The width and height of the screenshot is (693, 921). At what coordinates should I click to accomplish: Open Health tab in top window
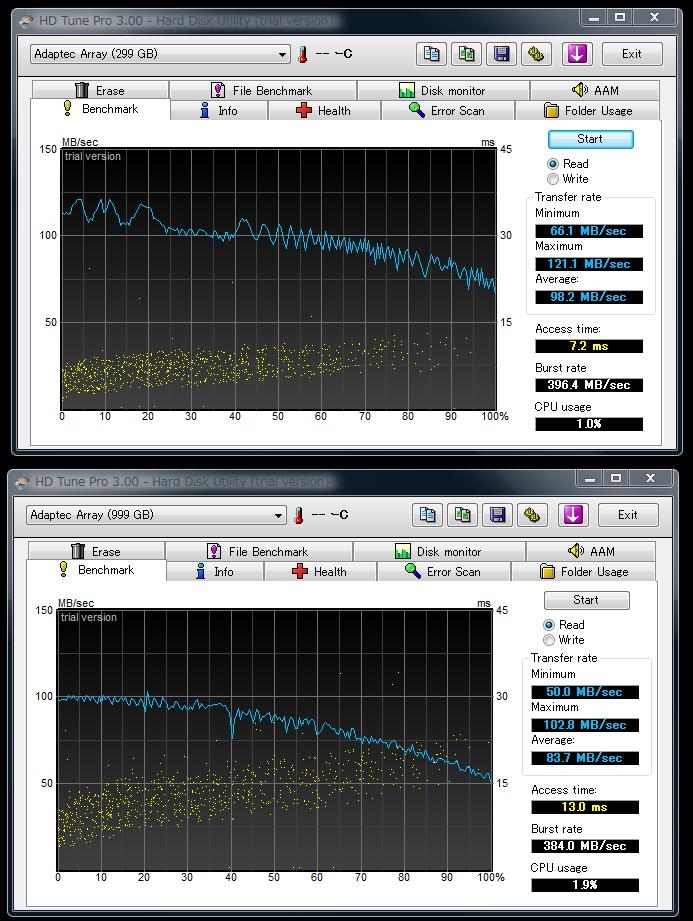click(x=324, y=110)
